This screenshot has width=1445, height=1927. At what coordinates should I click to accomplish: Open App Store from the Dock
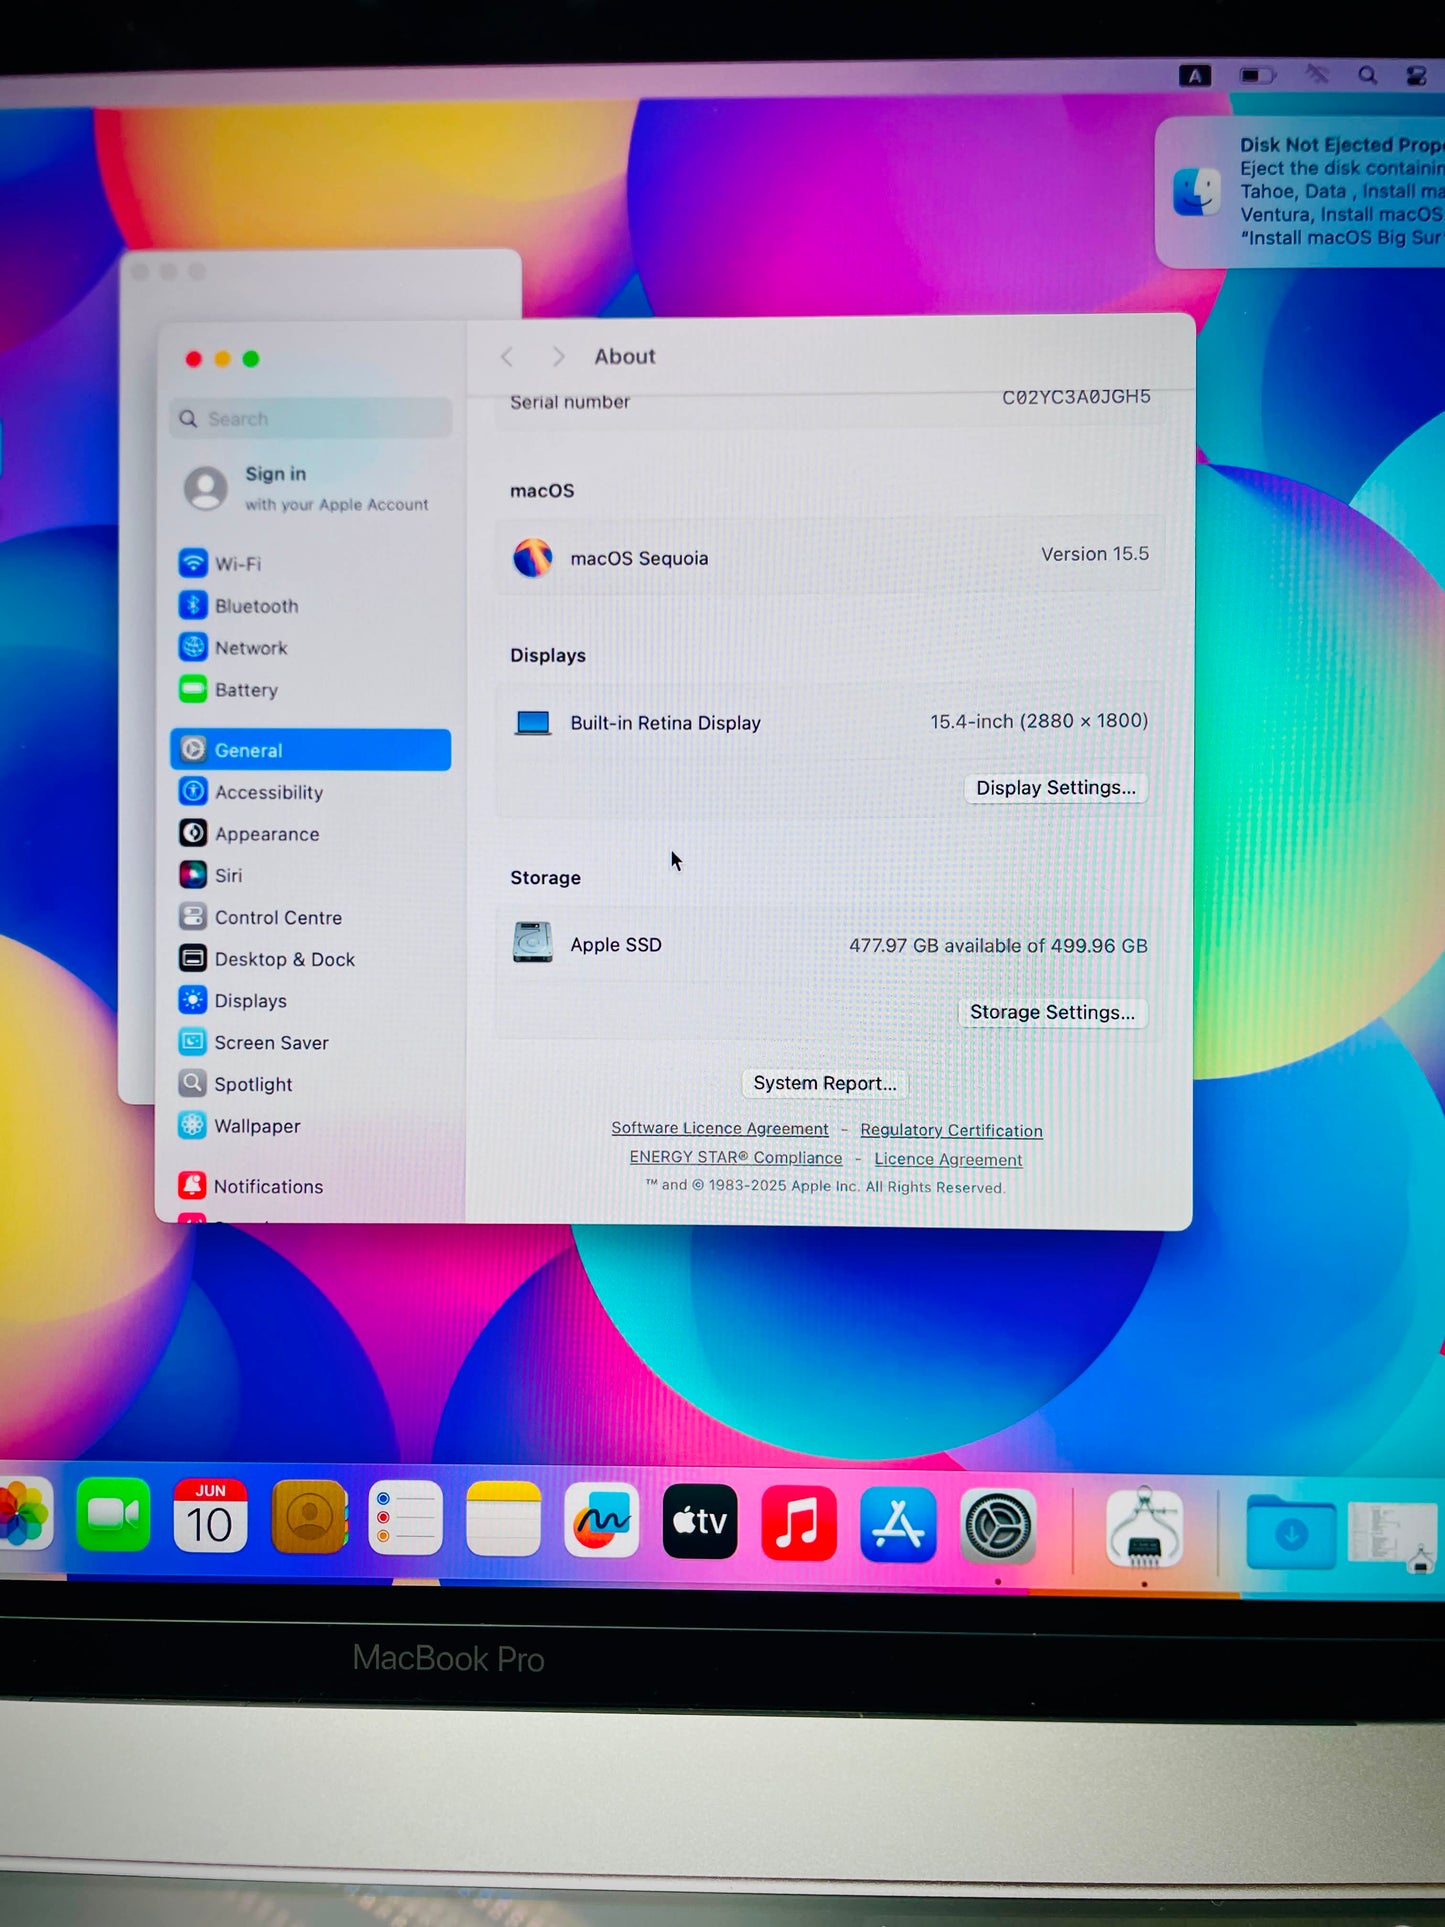[x=898, y=1525]
